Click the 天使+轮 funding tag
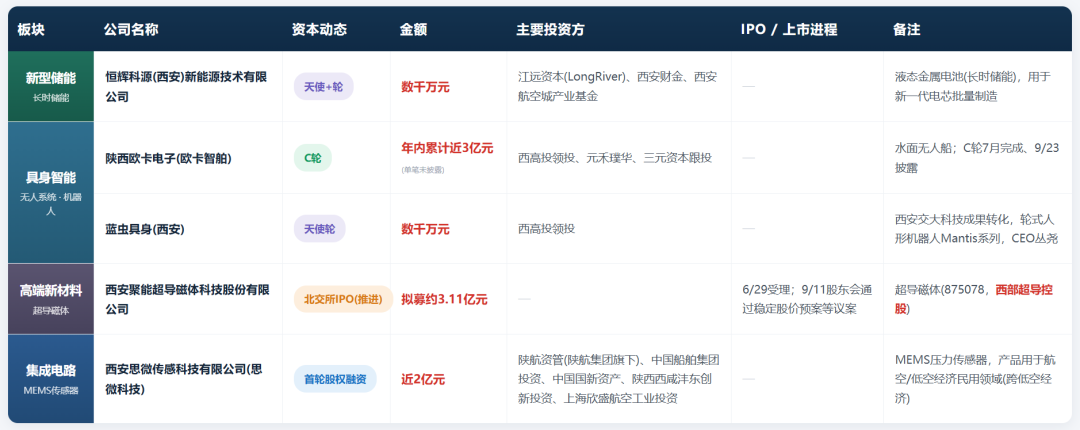Viewport: 1080px width, 430px height. tap(323, 87)
